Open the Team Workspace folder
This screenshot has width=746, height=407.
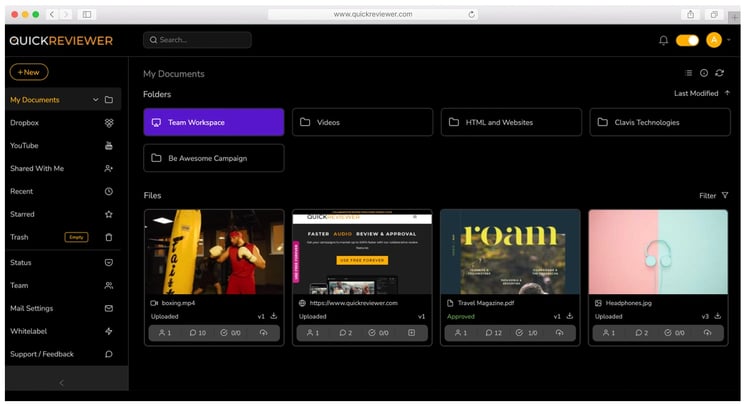click(214, 122)
